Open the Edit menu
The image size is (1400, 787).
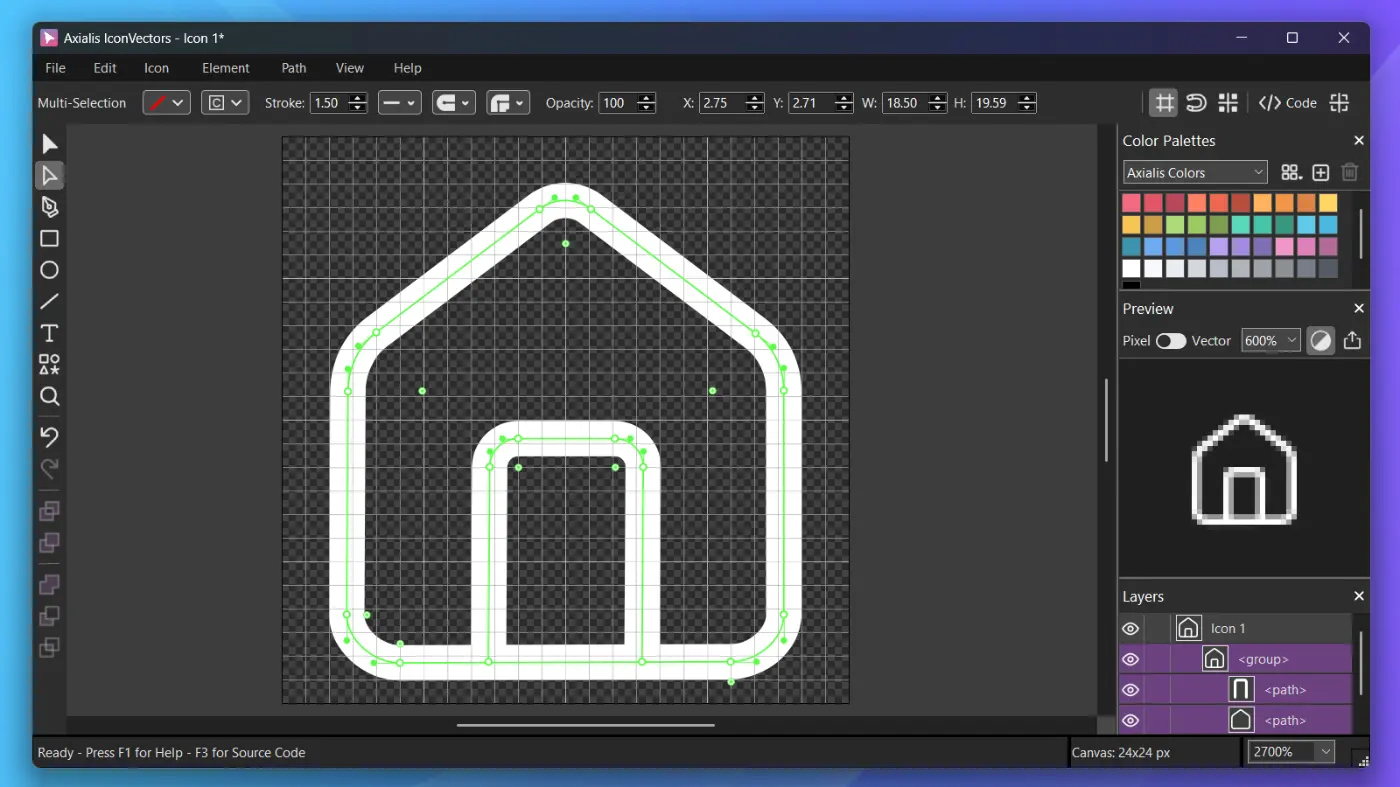coord(105,68)
